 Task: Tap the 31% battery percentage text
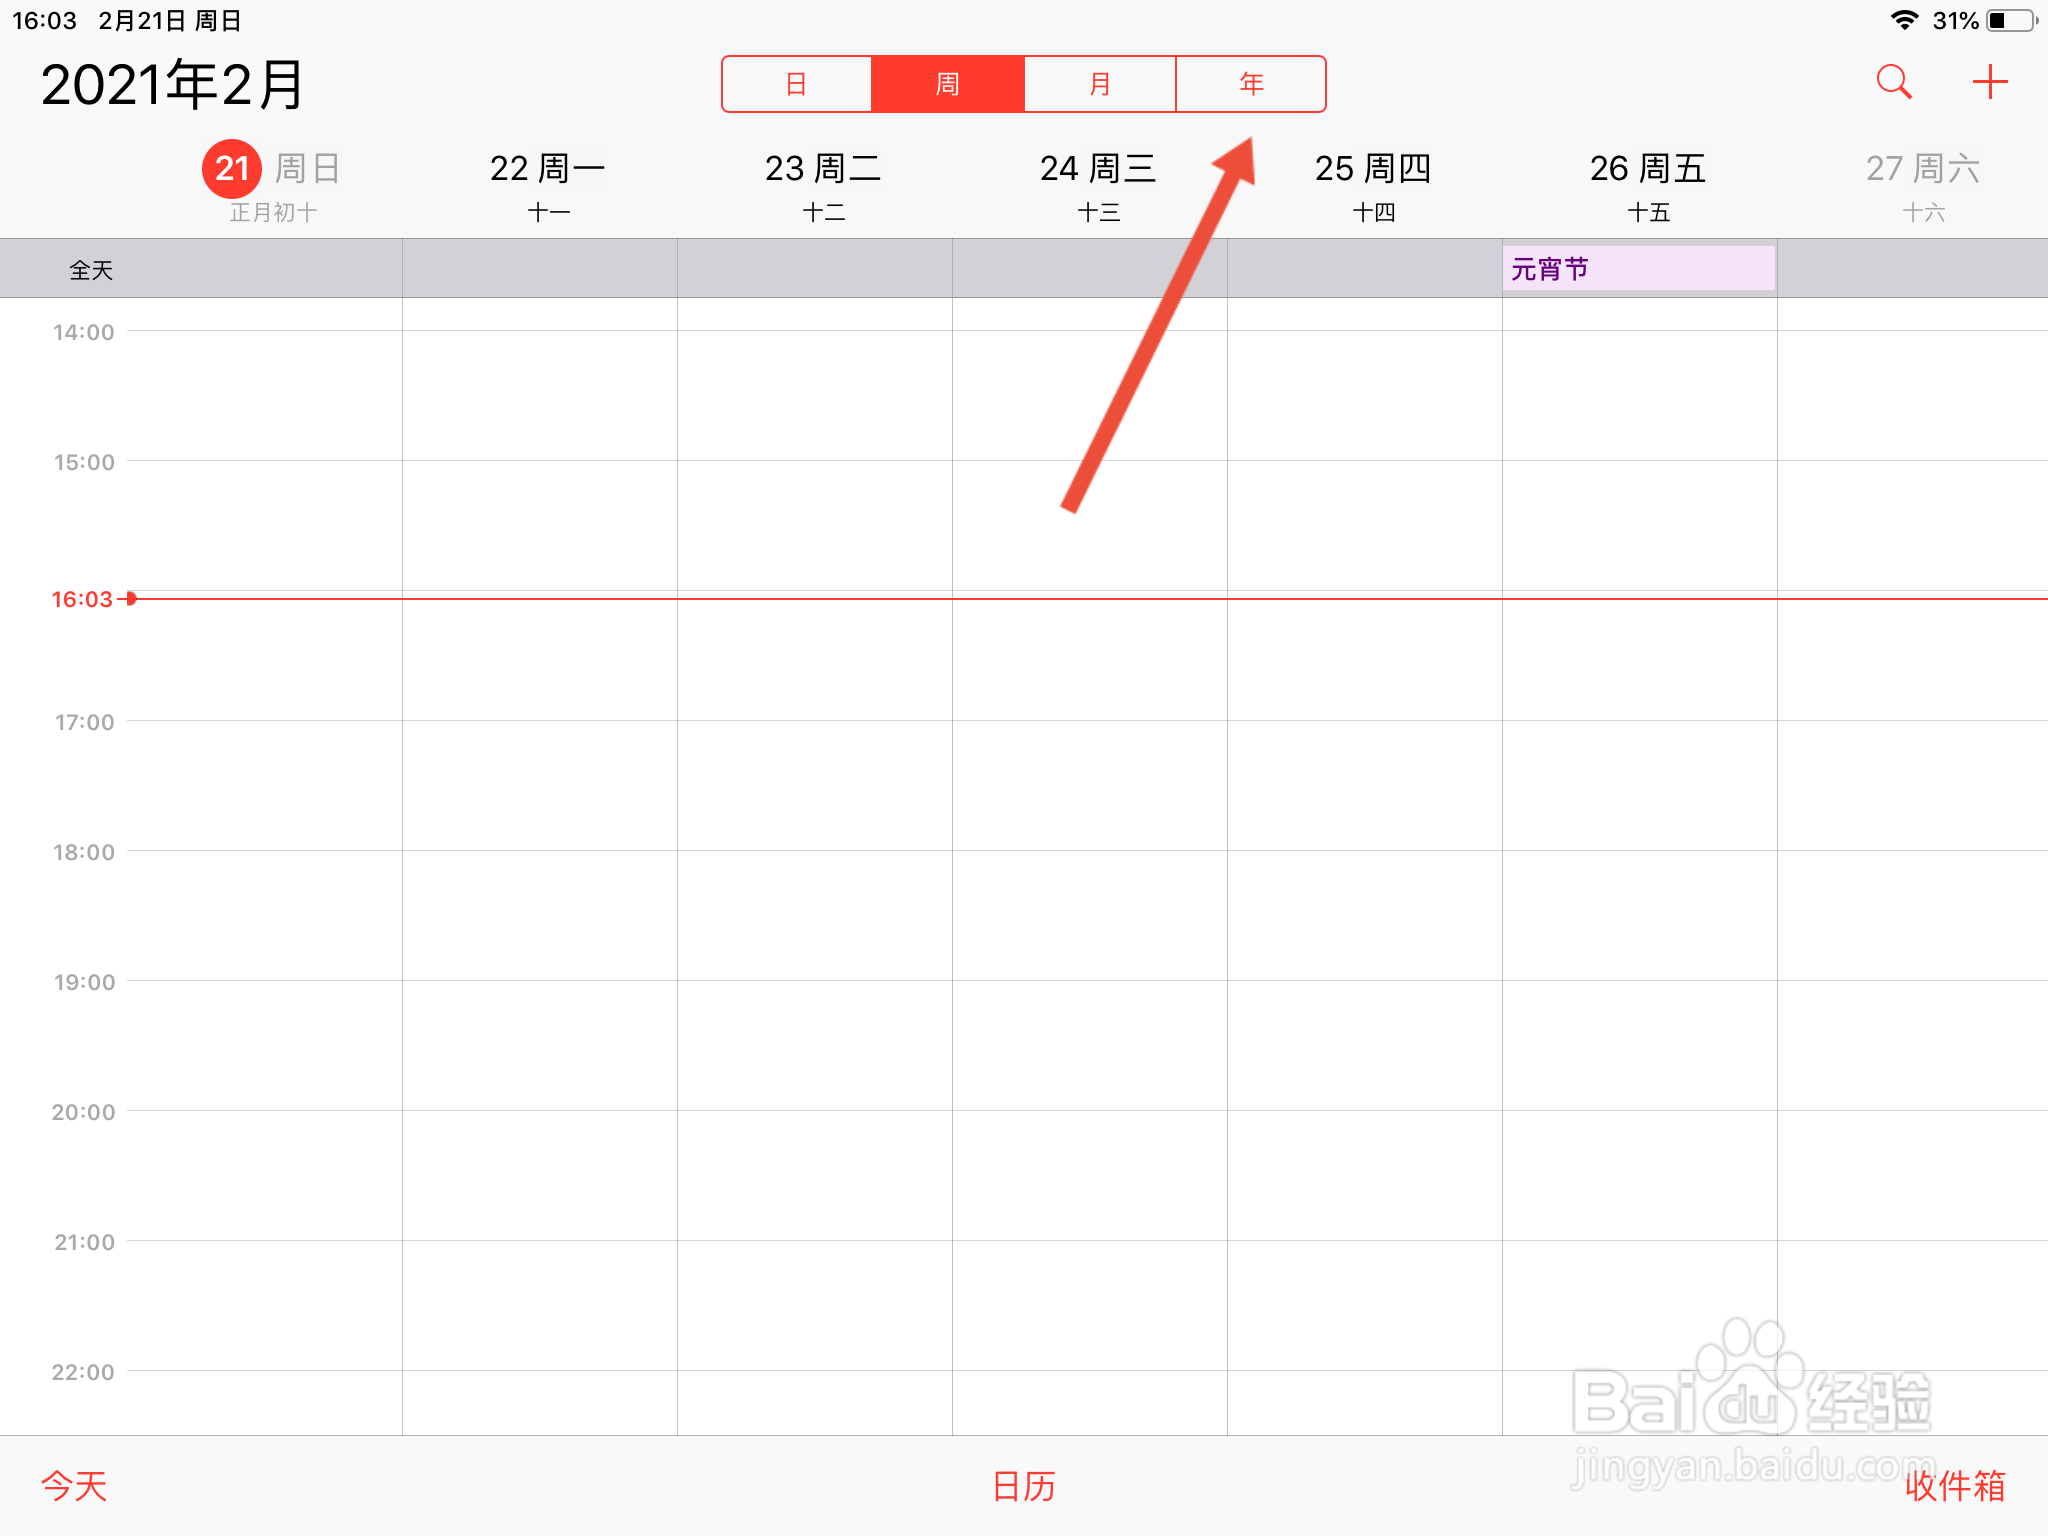[x=1955, y=21]
